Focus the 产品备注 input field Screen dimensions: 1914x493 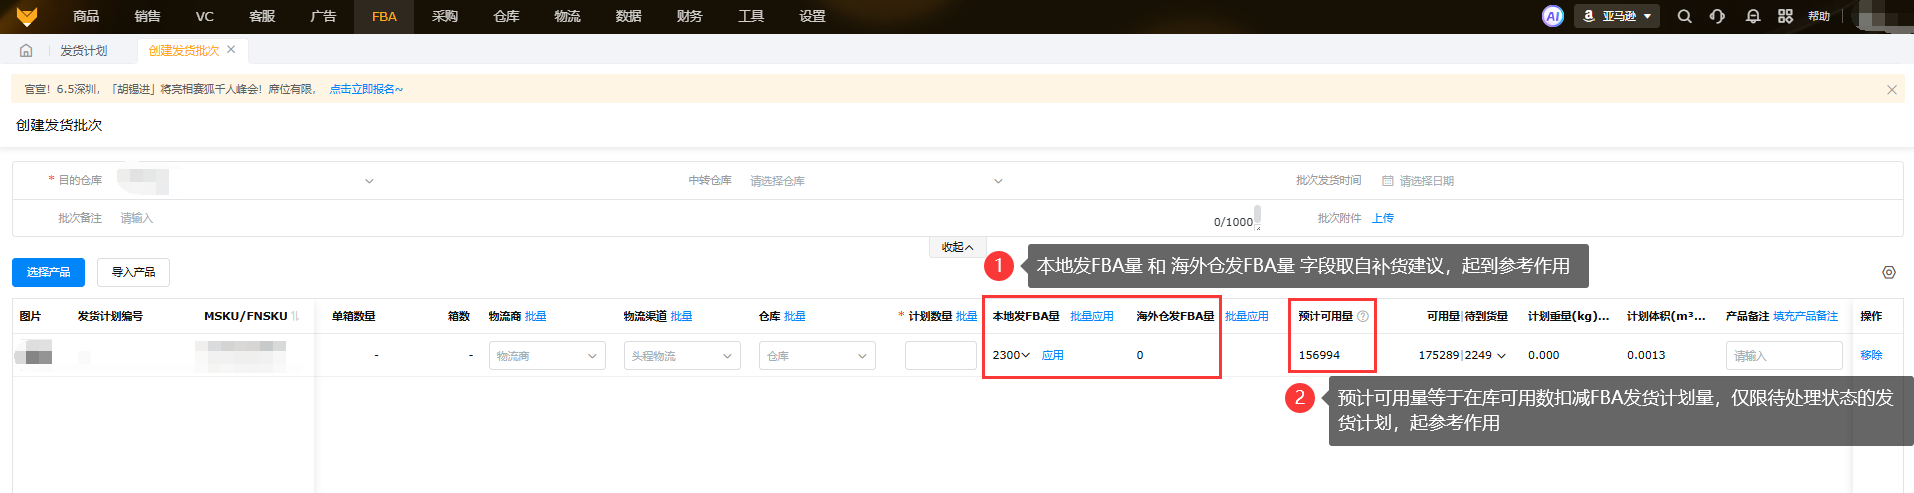pos(1784,356)
